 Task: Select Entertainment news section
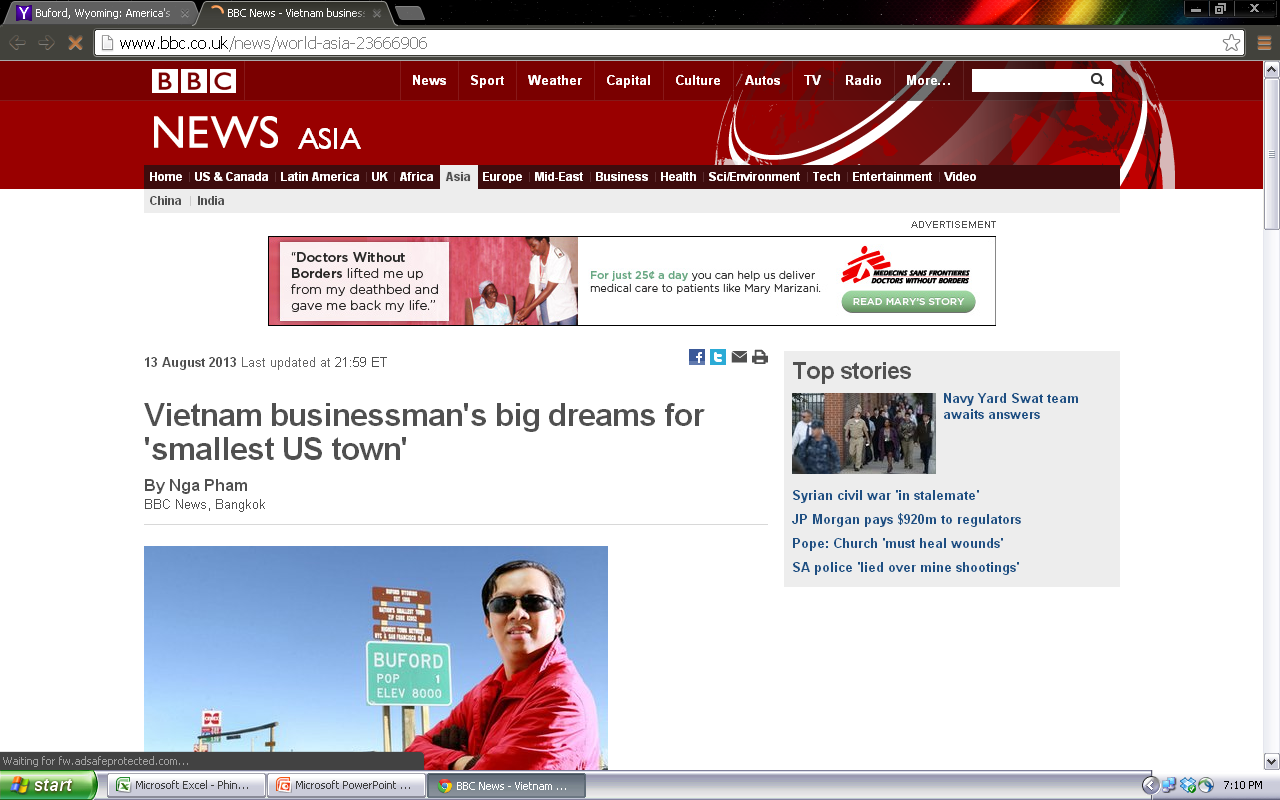click(x=892, y=177)
